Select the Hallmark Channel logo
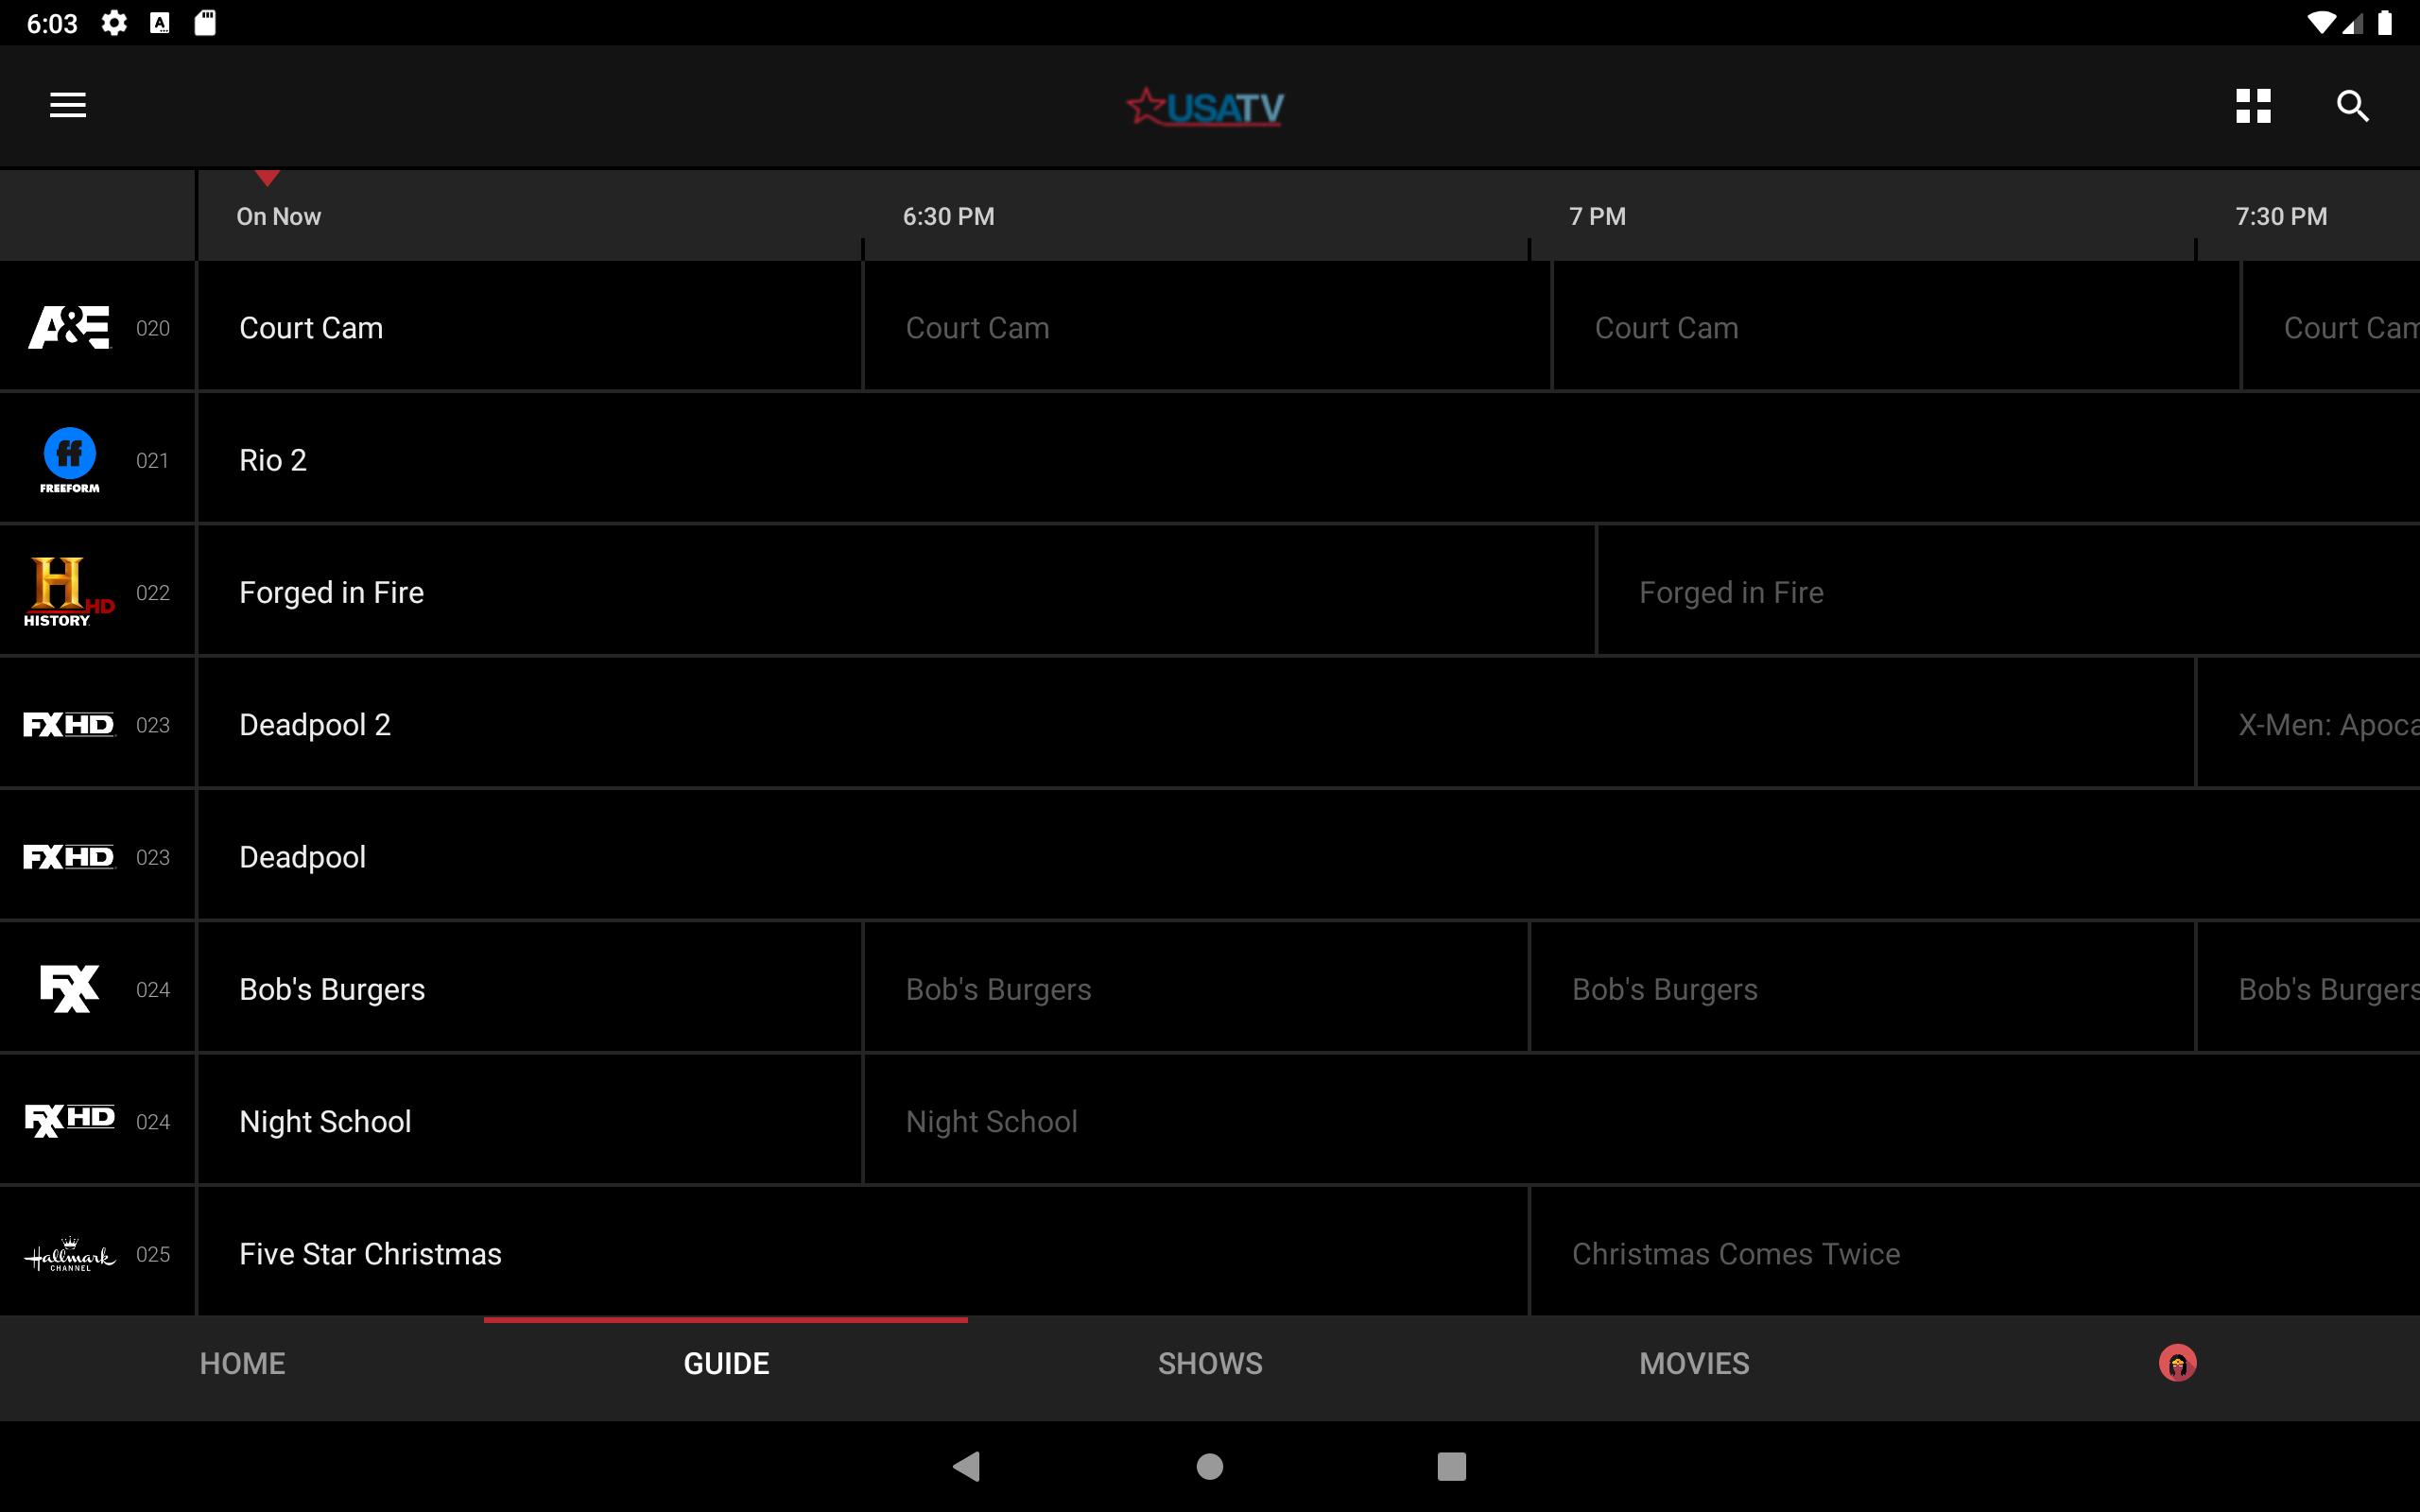Image resolution: width=2420 pixels, height=1512 pixels. 69,1254
